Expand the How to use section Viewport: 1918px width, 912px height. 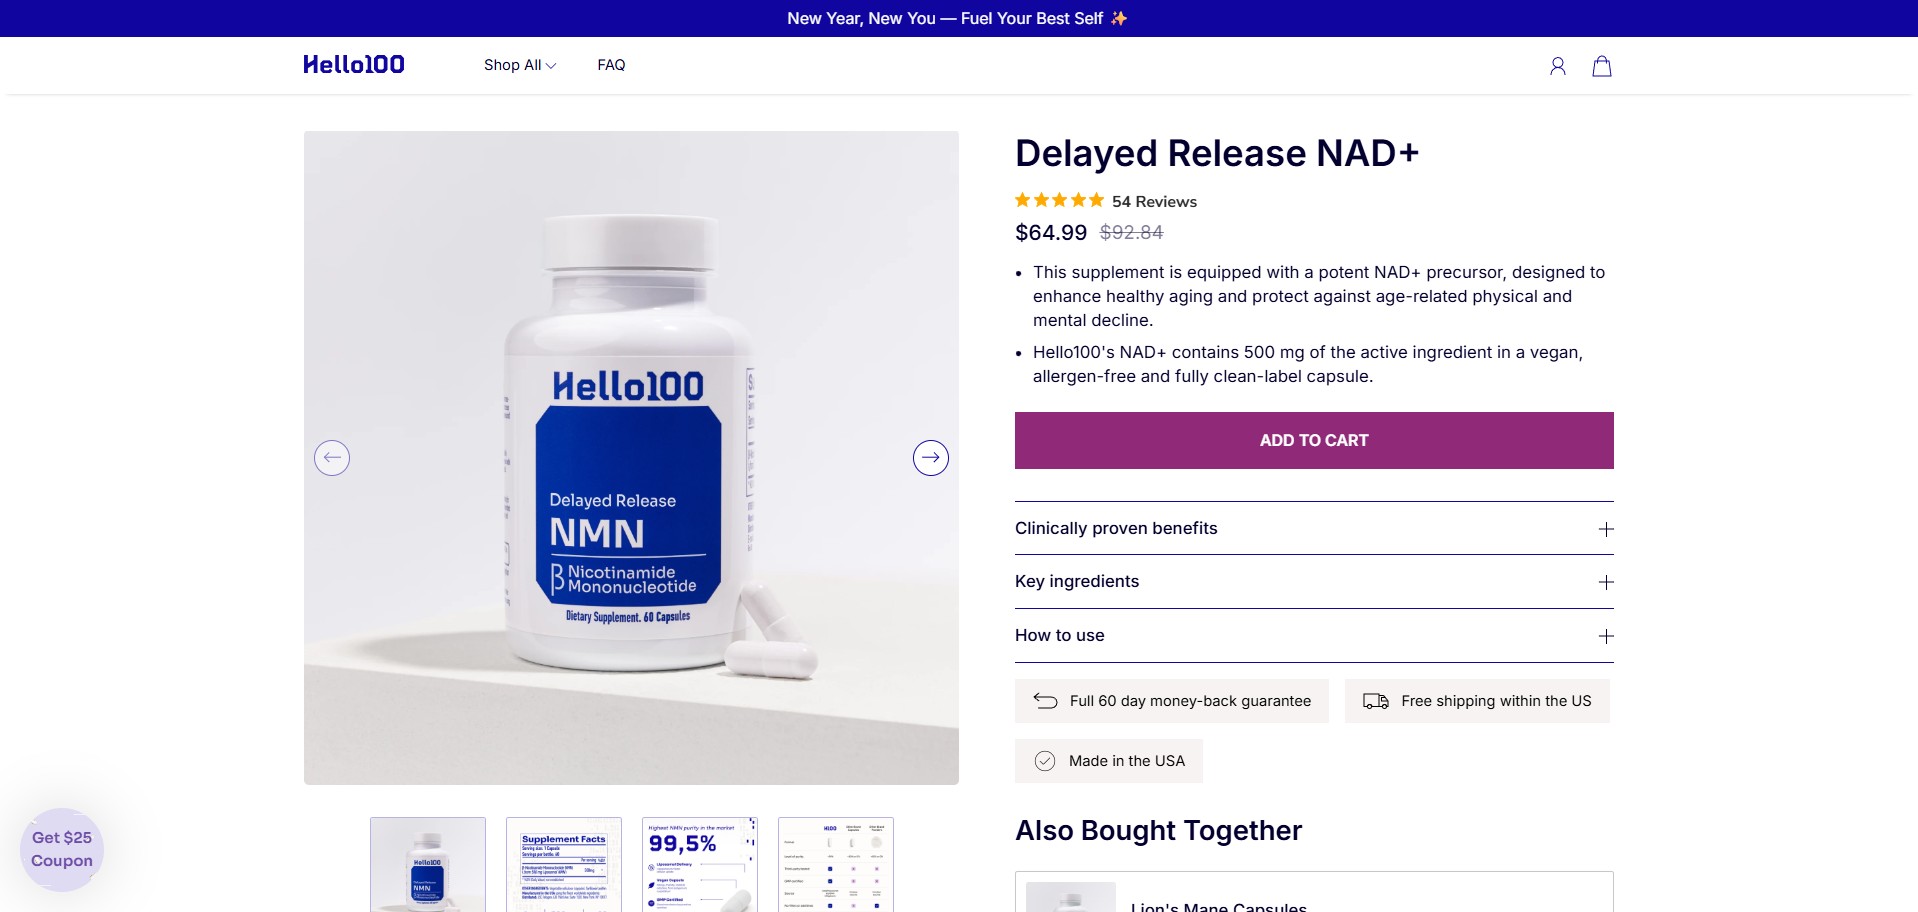pos(1314,636)
